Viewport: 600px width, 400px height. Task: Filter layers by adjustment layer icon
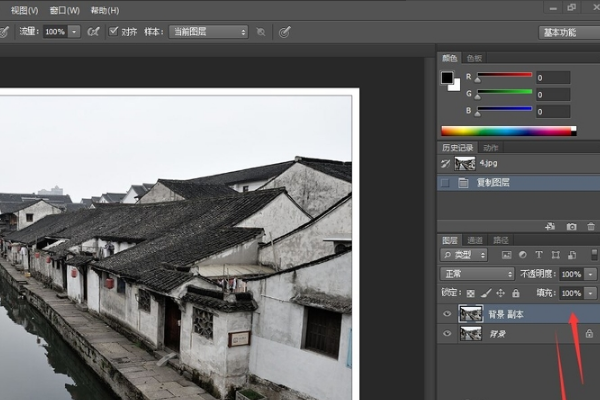[523, 255]
